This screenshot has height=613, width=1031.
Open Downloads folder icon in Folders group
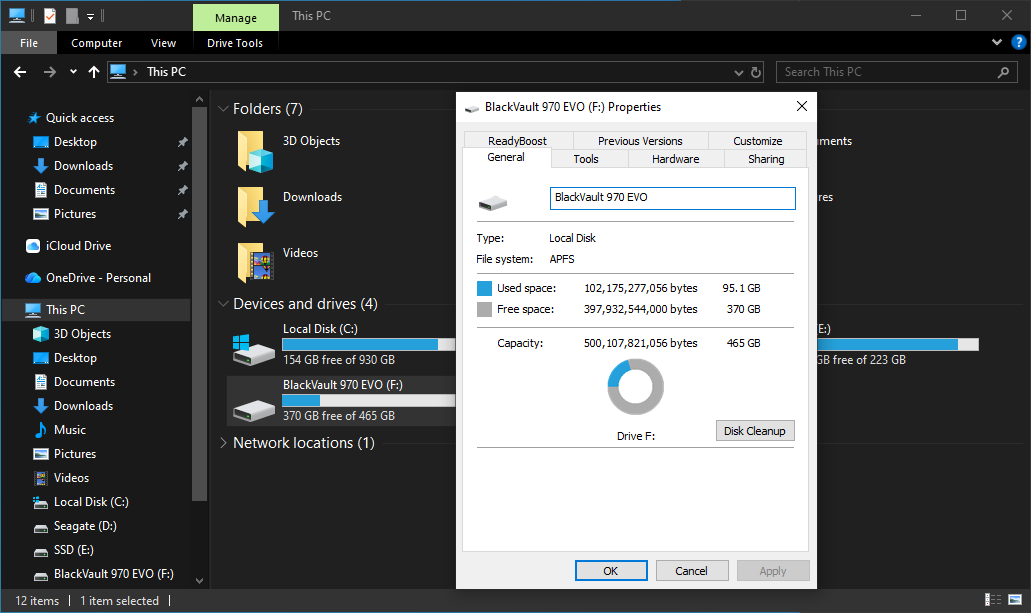point(255,207)
